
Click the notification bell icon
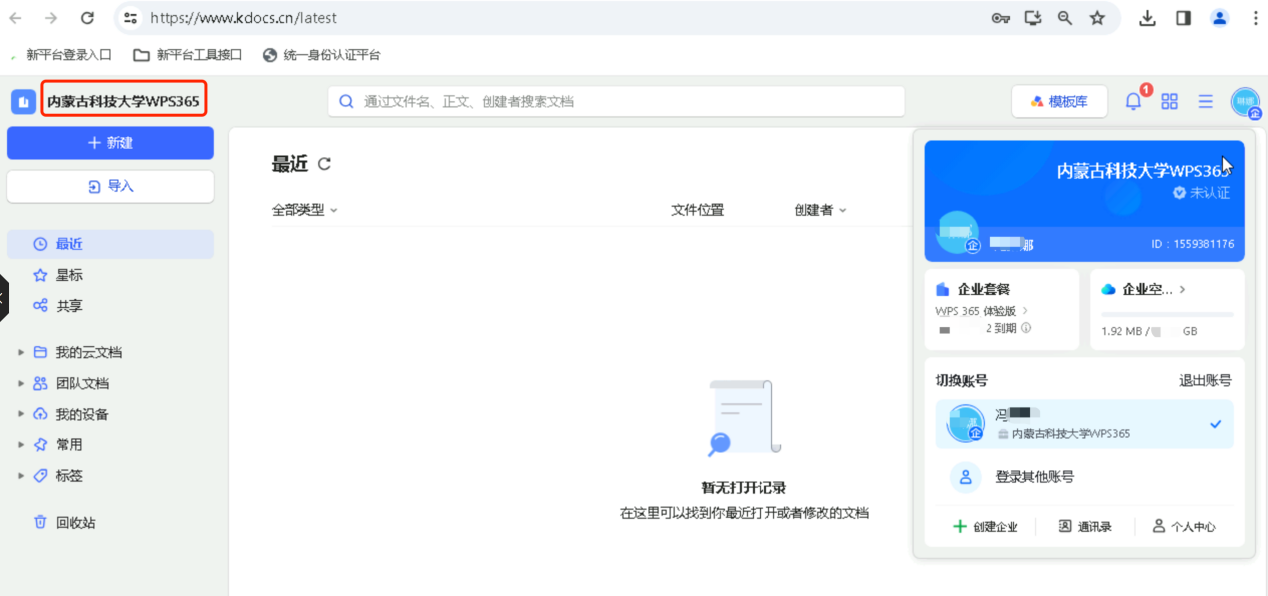click(1131, 100)
